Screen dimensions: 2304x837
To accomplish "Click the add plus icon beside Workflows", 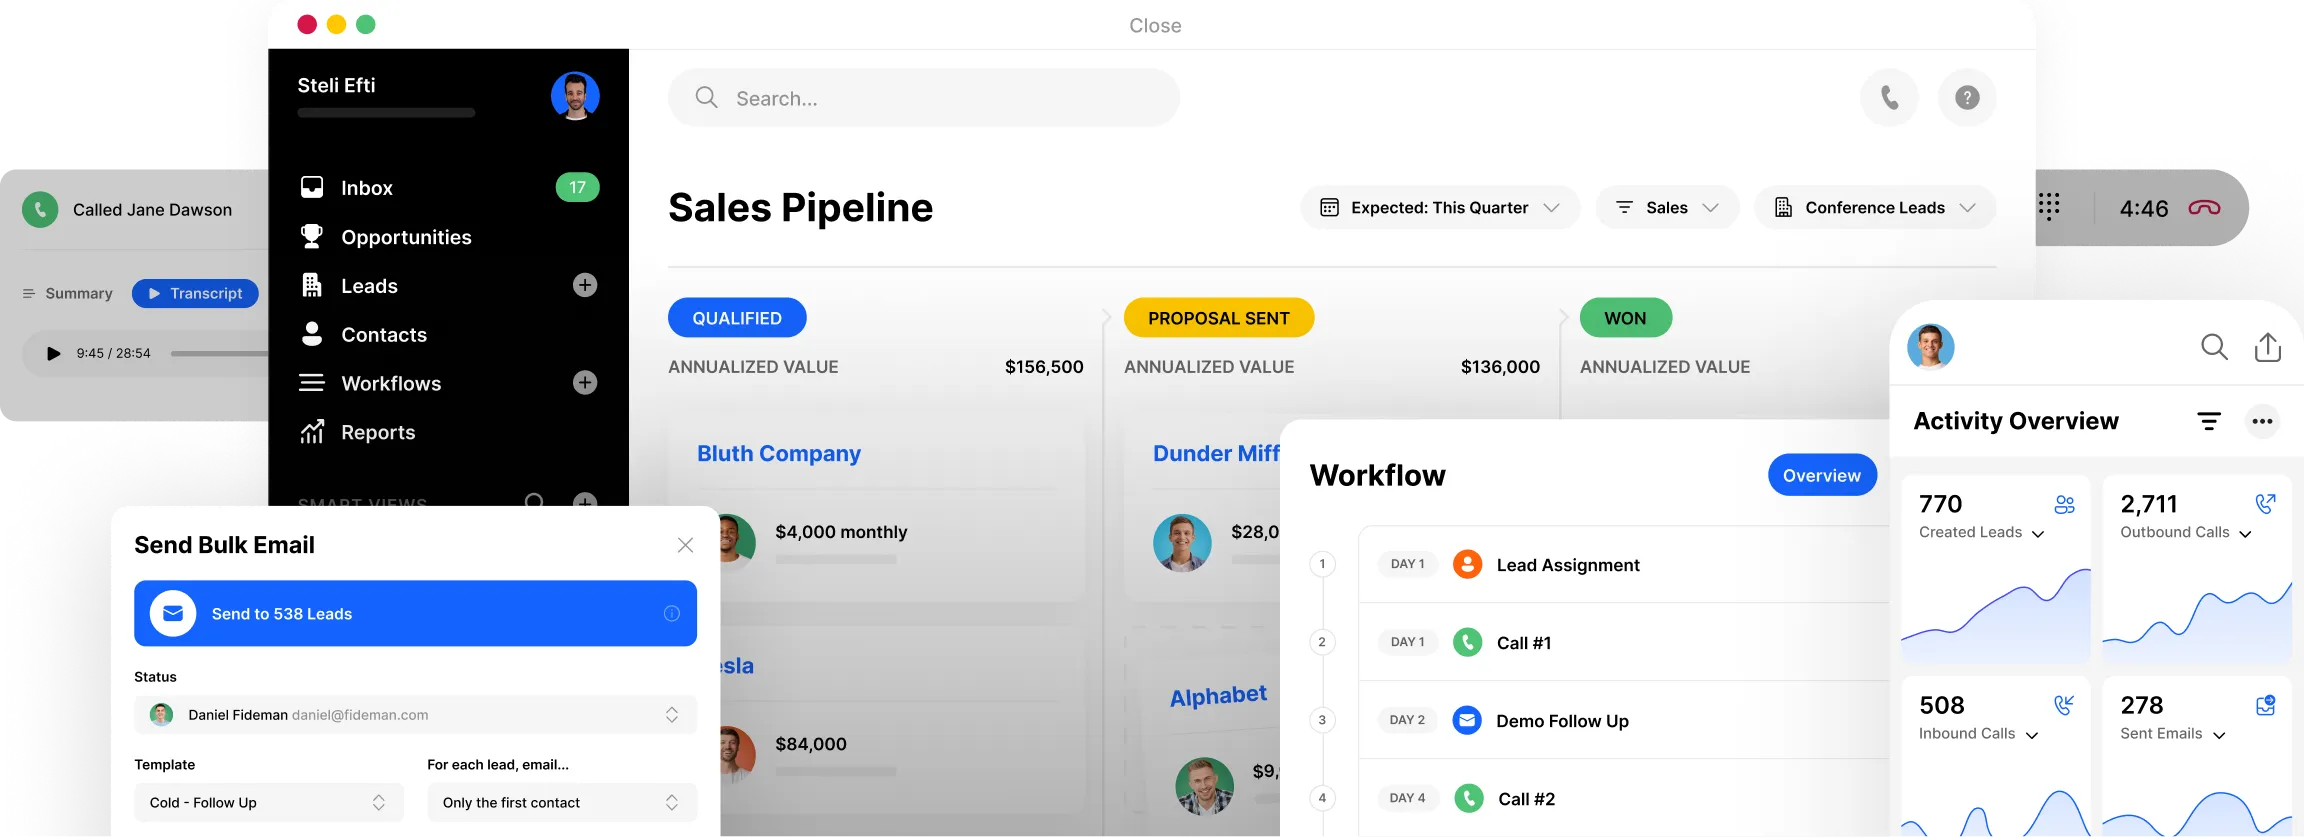I will pos(585,383).
